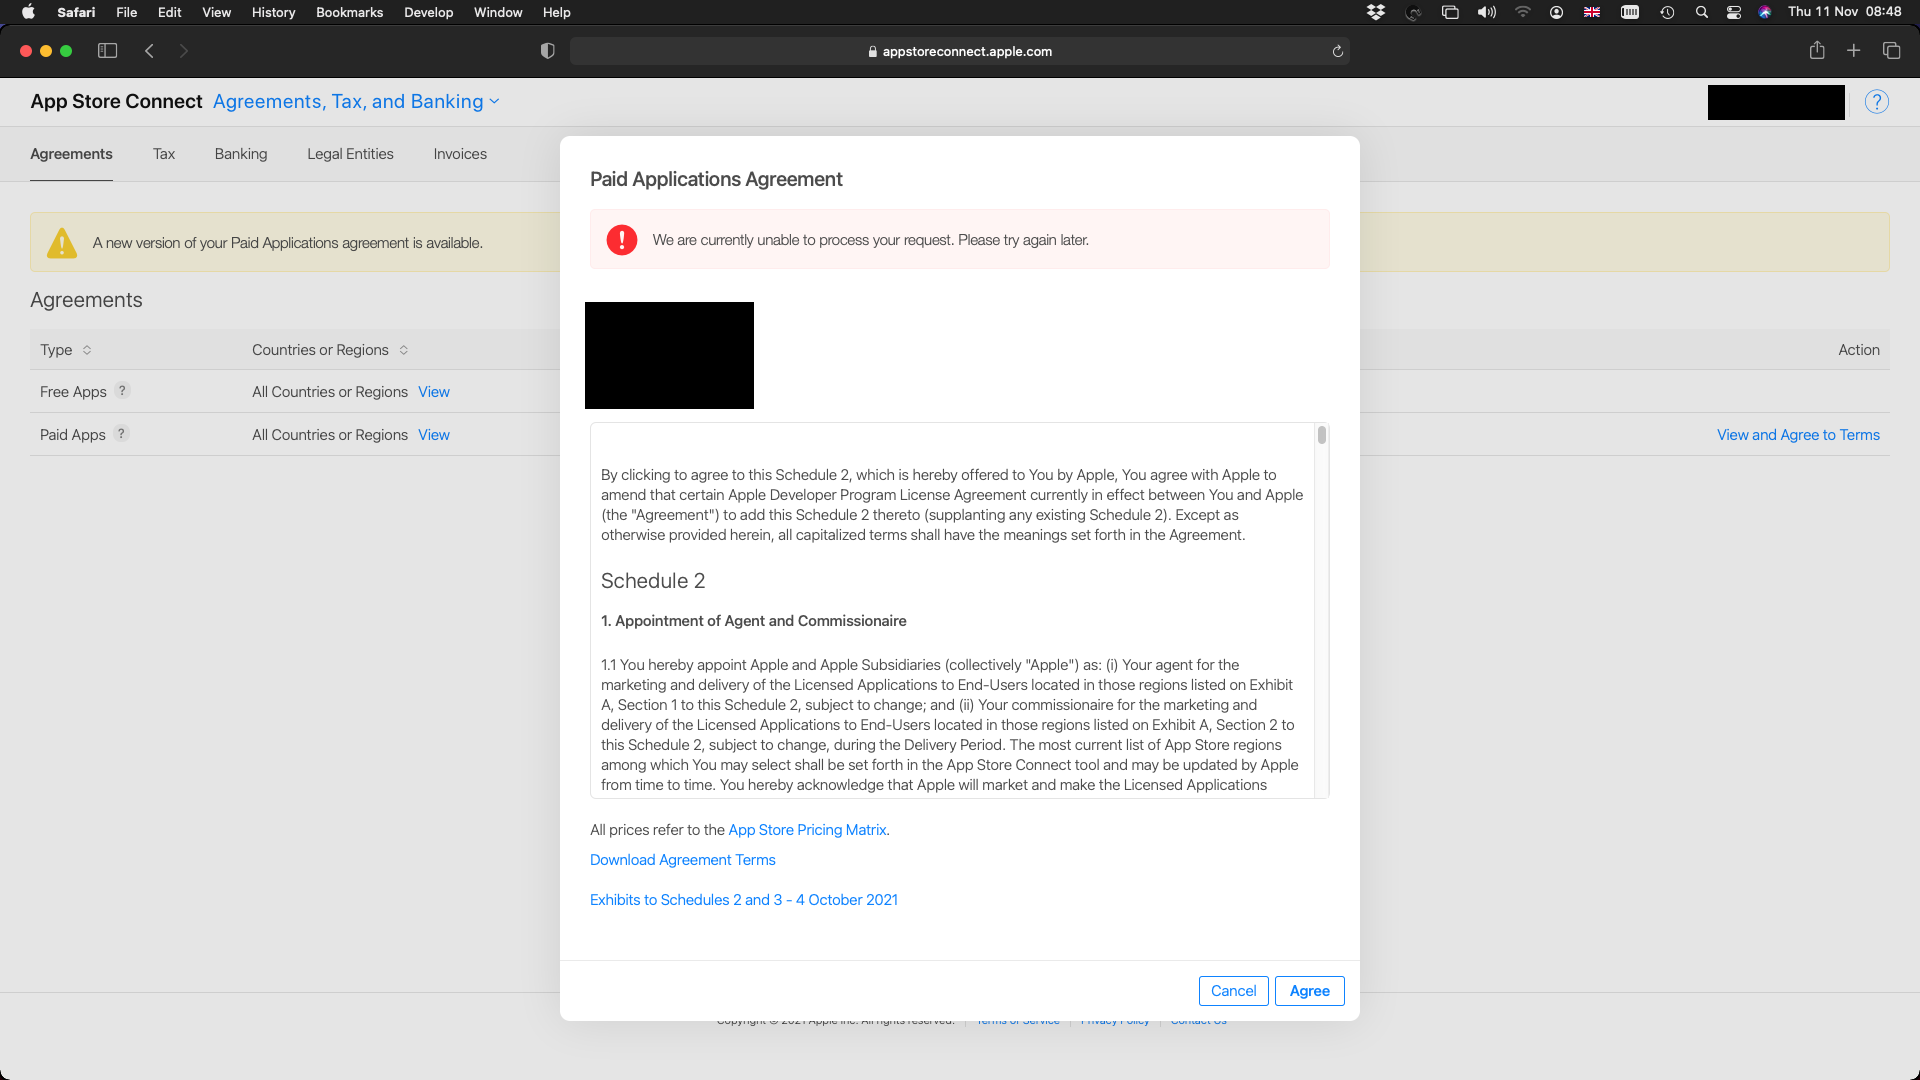Open the Wi-Fi status menu

pyautogui.click(x=1522, y=12)
